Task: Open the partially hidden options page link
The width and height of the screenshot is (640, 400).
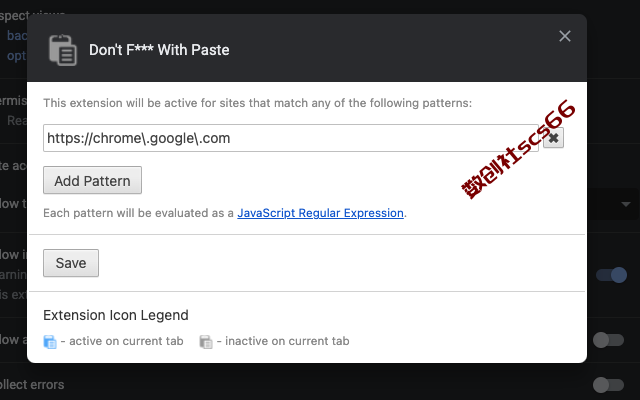Action: pos(16,56)
